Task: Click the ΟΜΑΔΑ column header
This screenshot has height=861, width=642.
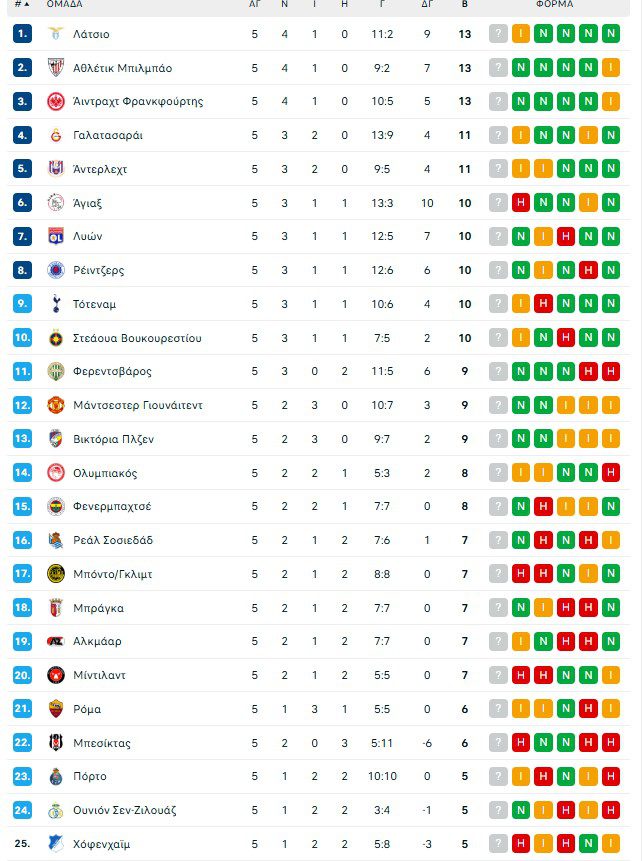Action: tap(64, 4)
